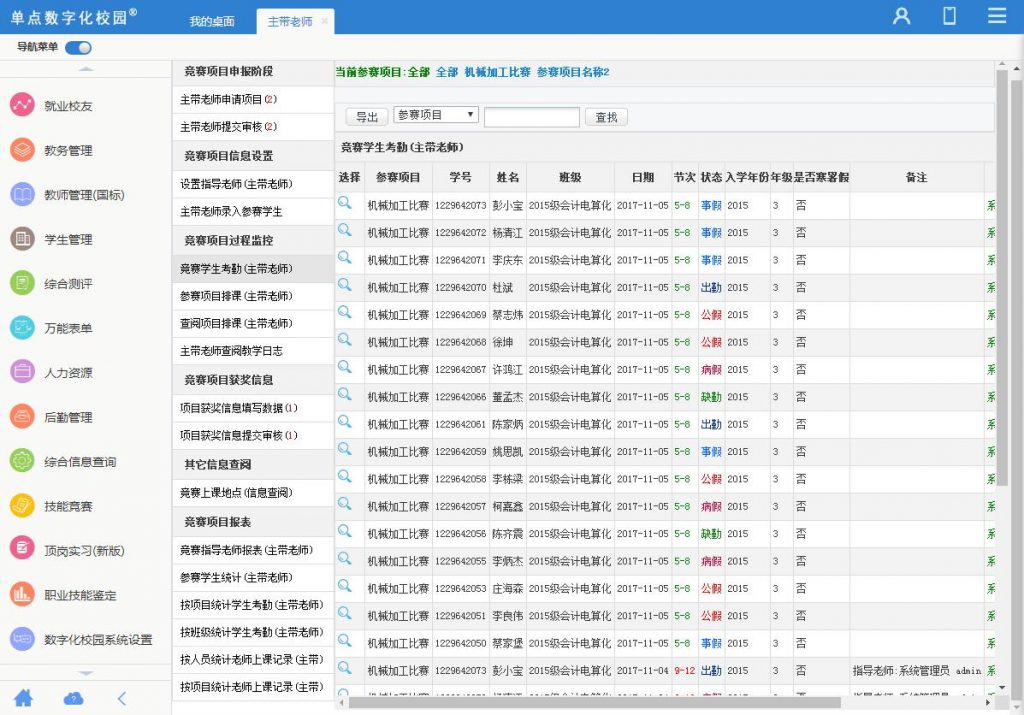Open 参赛学生统计(主带老师) menu item
The height and width of the screenshot is (715, 1024).
253,577
